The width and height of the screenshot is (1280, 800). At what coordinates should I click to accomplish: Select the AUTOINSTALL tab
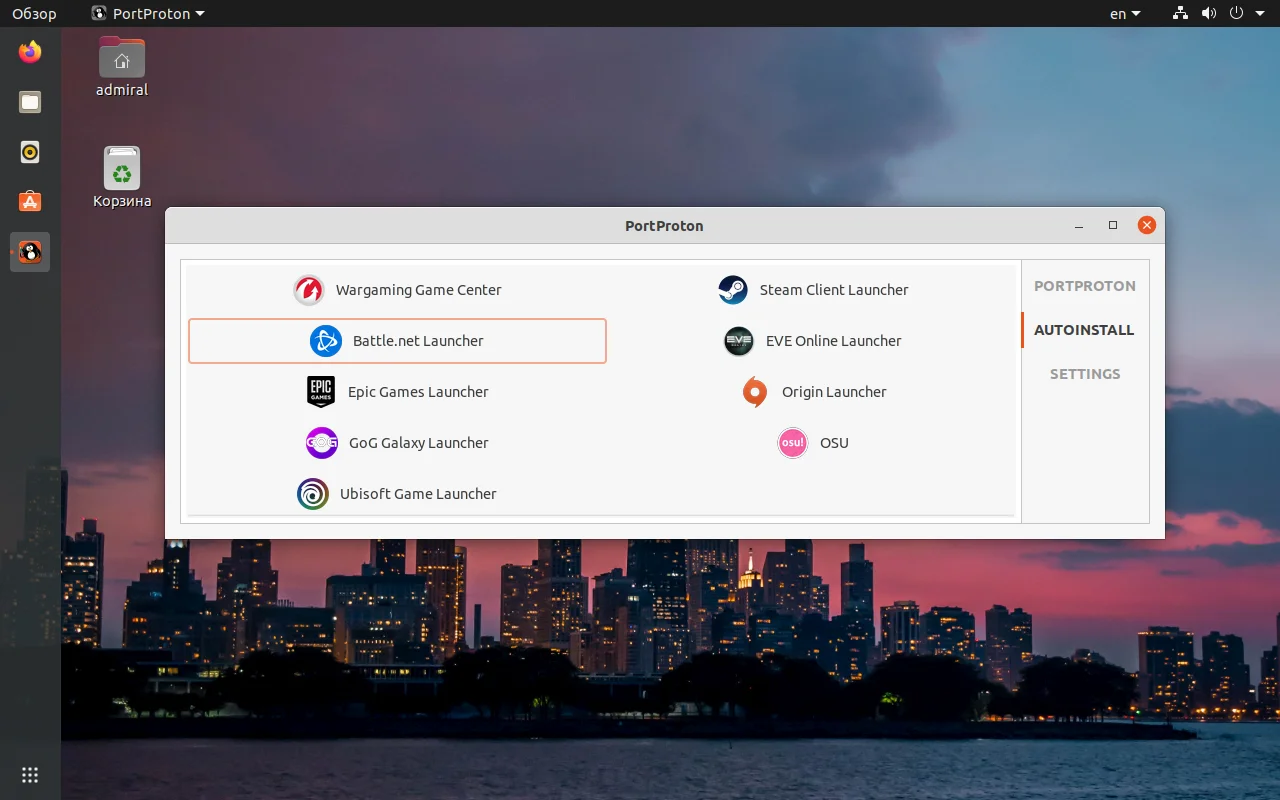pyautogui.click(x=1085, y=330)
